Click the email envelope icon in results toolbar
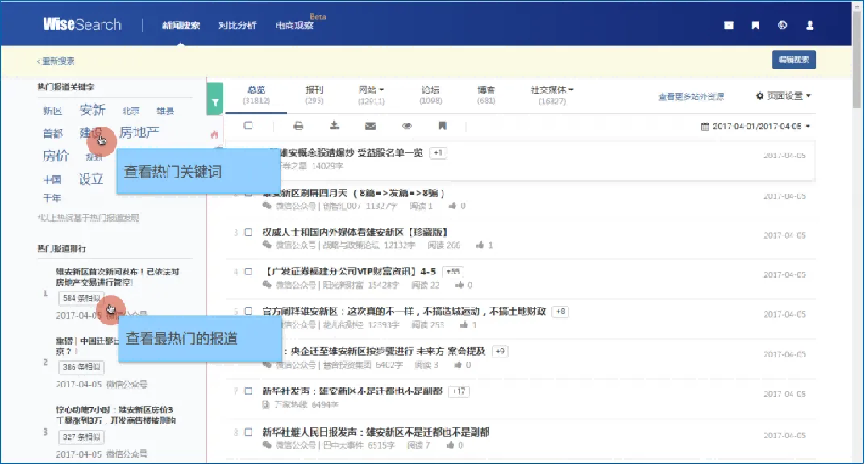Screen dimensions: 865x464 click(x=370, y=126)
